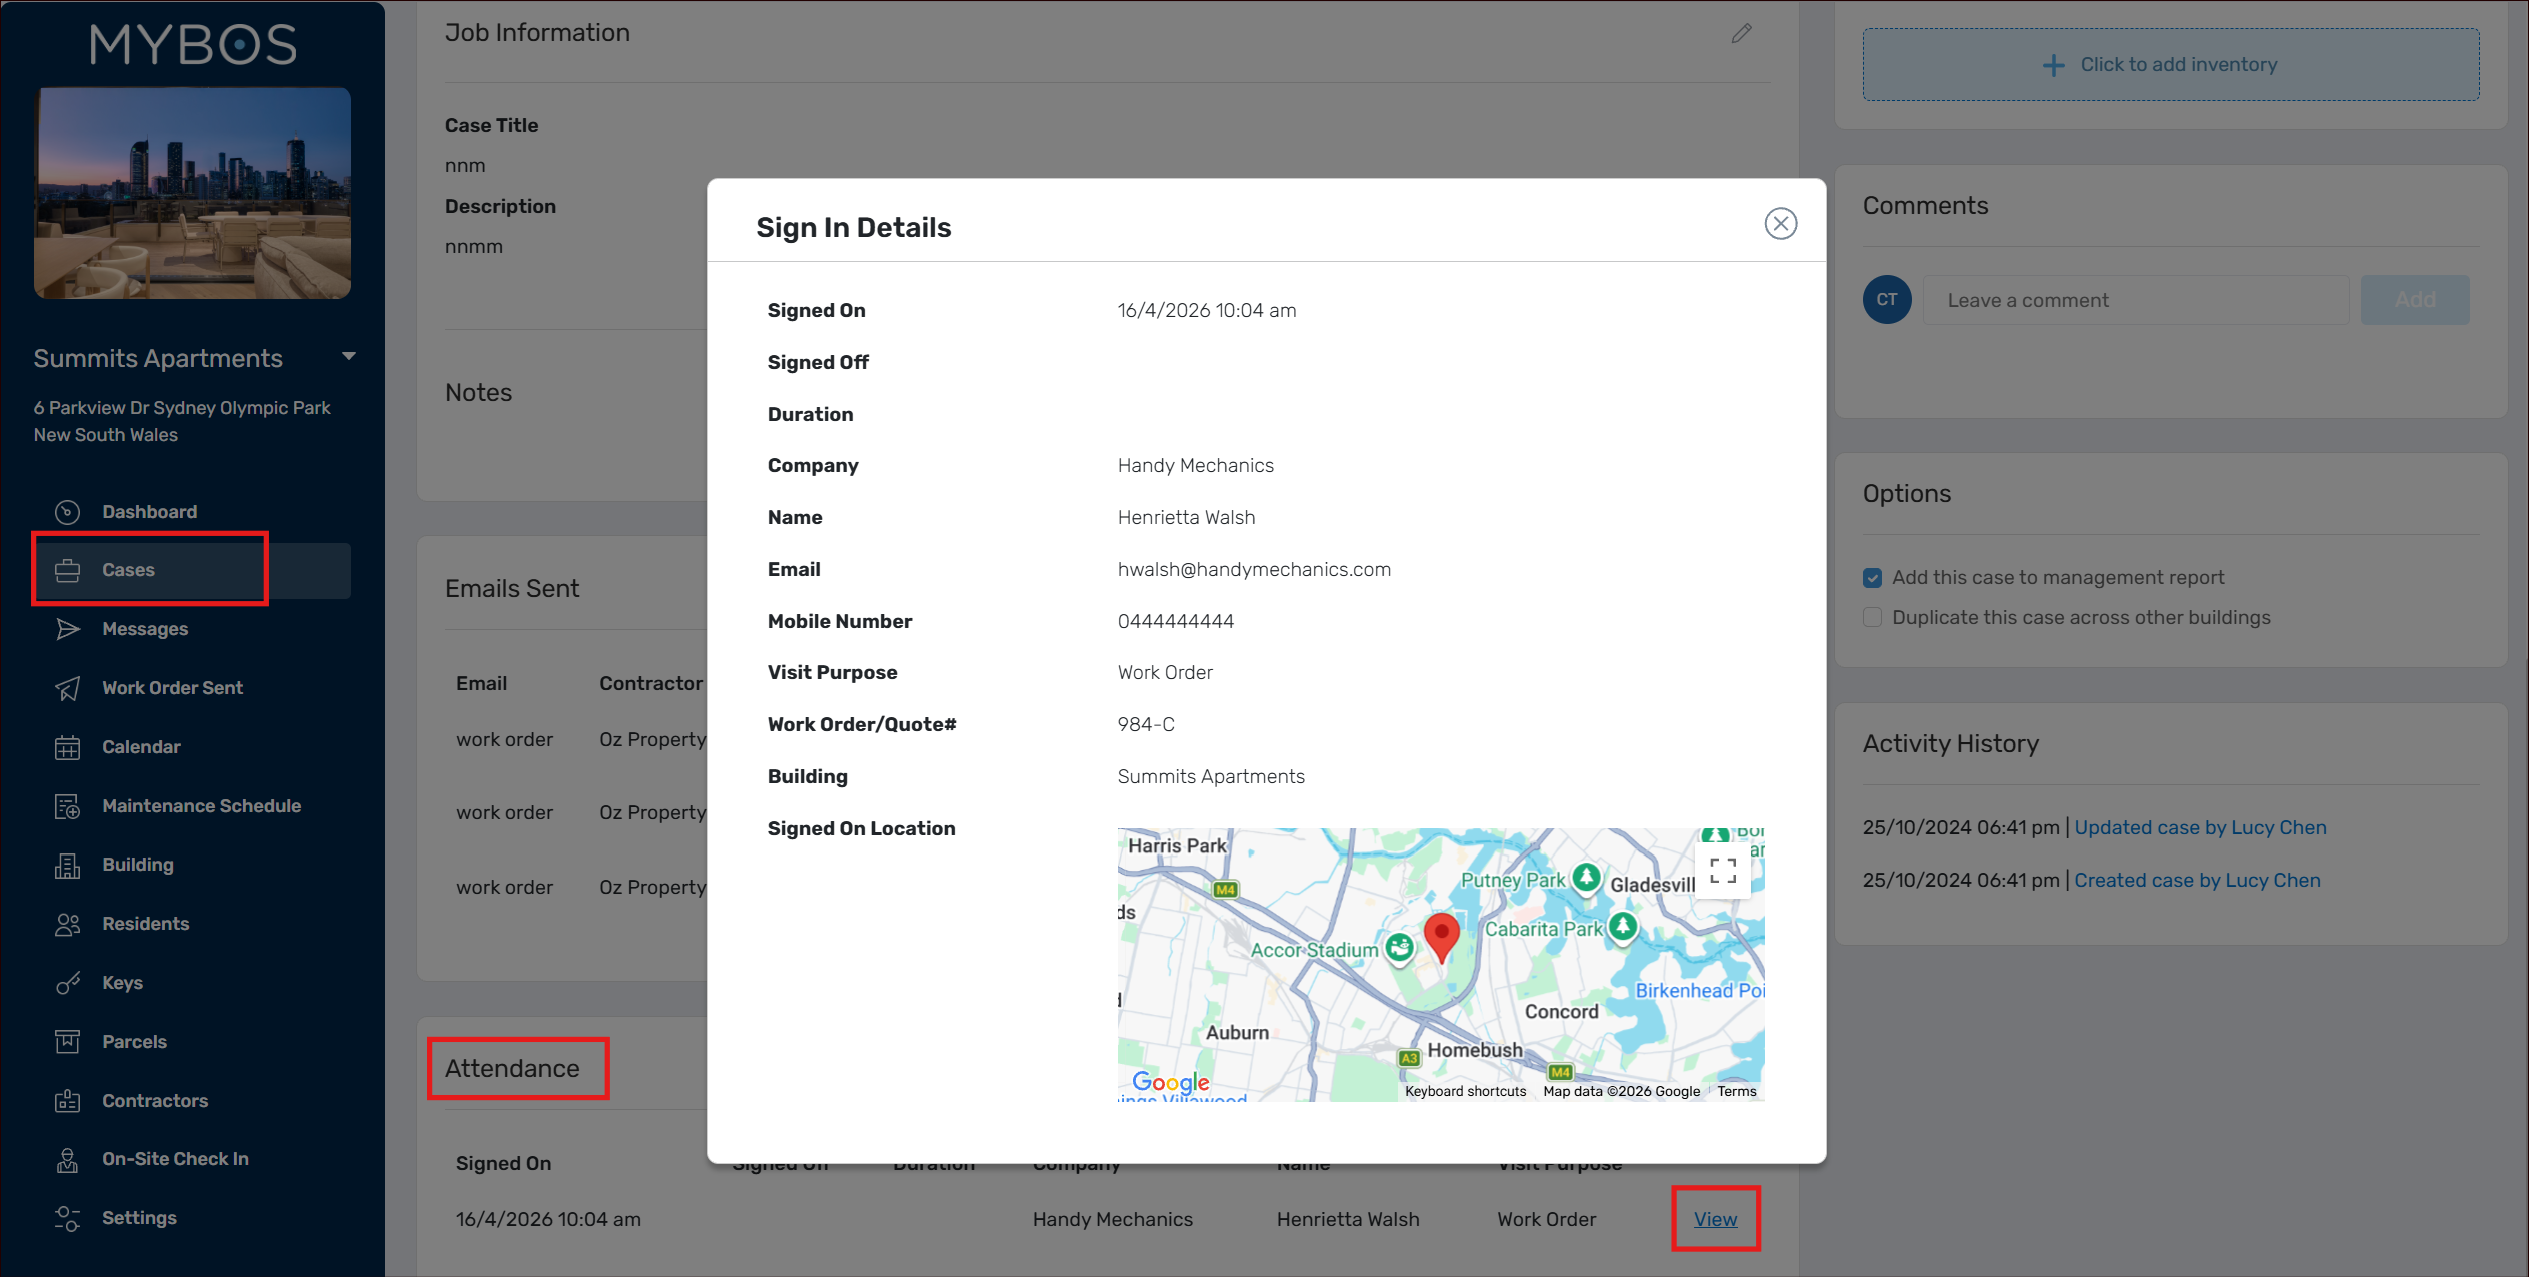Open the Contractors menu item
This screenshot has width=2529, height=1277.
coord(155,1101)
